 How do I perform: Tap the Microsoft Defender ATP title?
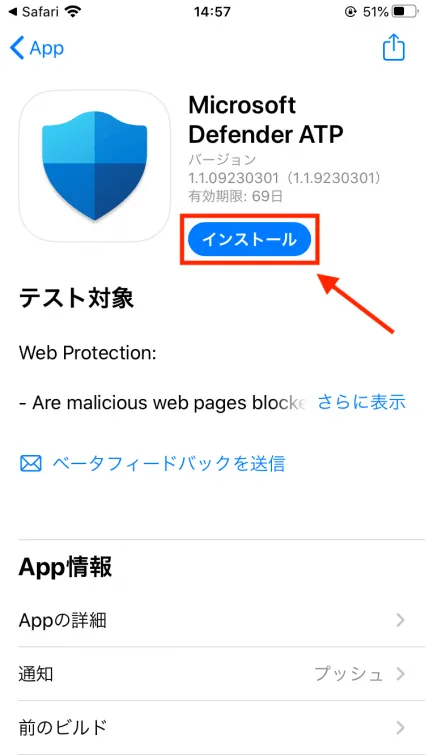coord(265,120)
